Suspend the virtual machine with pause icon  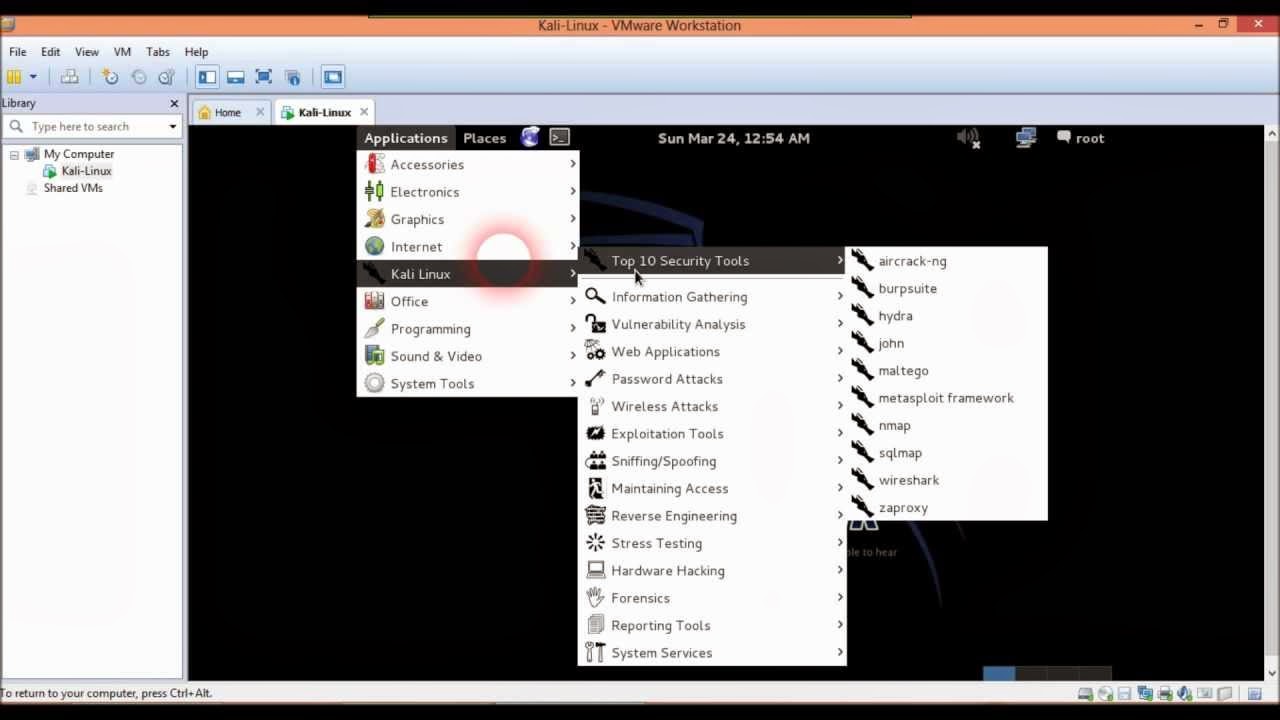(x=14, y=77)
